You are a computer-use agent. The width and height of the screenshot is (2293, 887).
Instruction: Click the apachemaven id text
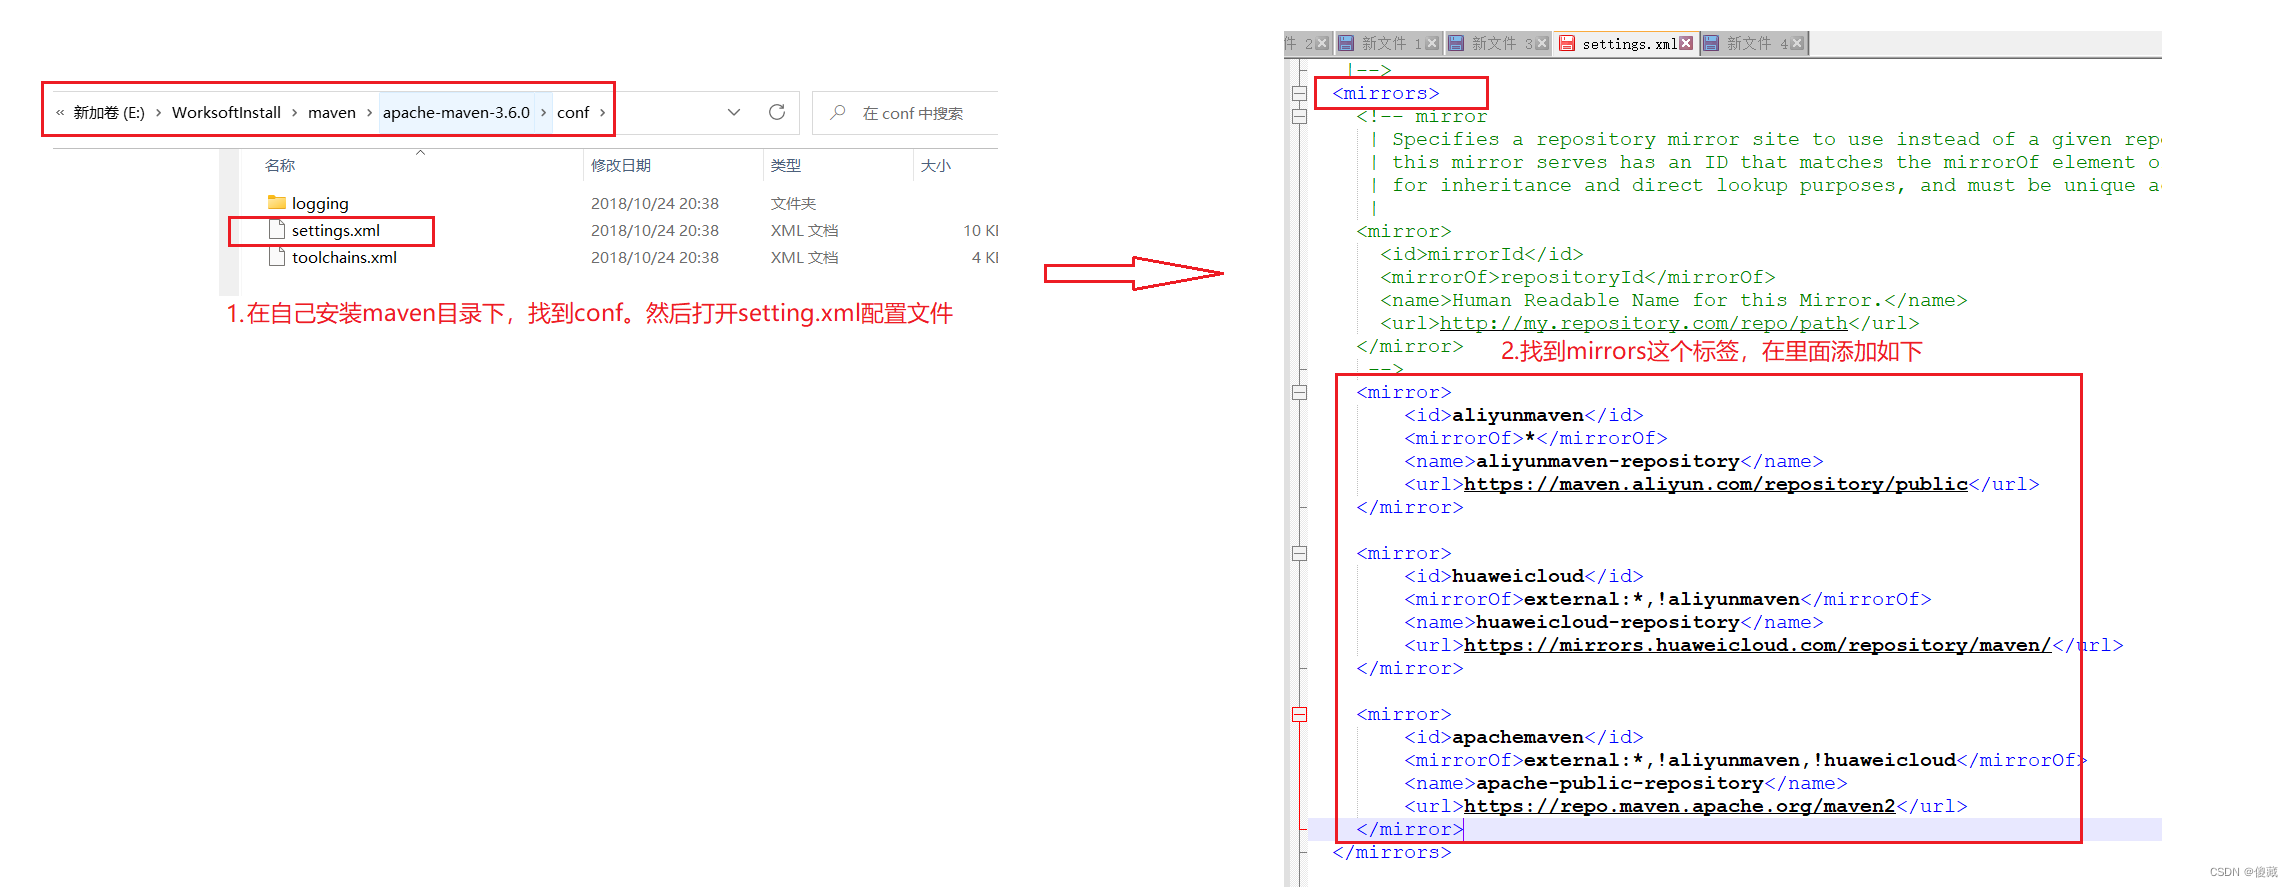tap(1518, 737)
